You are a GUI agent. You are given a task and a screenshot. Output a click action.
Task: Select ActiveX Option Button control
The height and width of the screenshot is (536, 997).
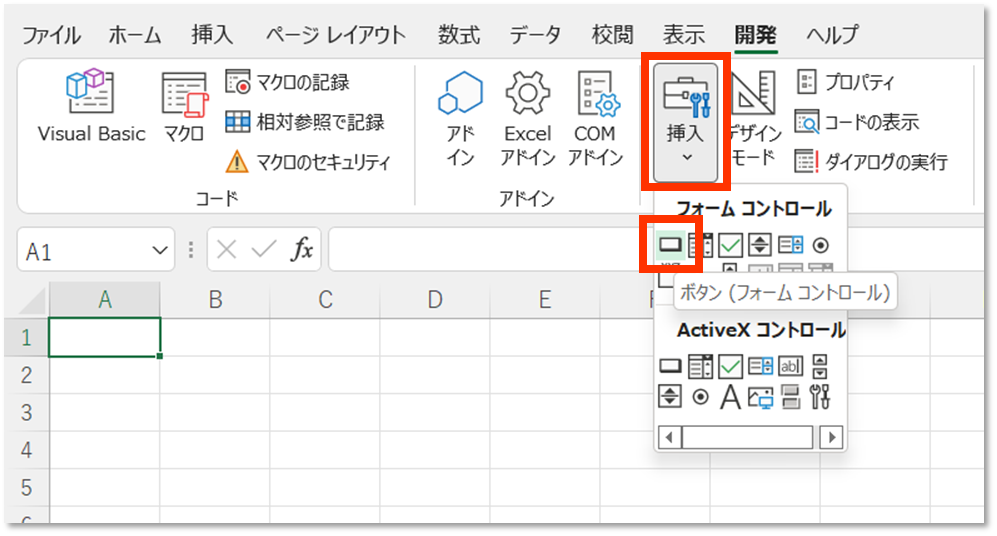700,397
